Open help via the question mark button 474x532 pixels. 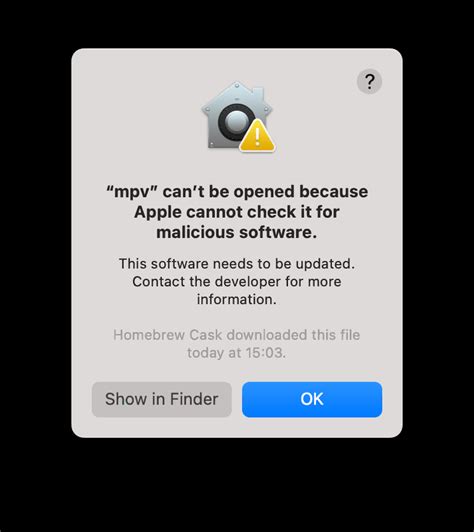(369, 81)
